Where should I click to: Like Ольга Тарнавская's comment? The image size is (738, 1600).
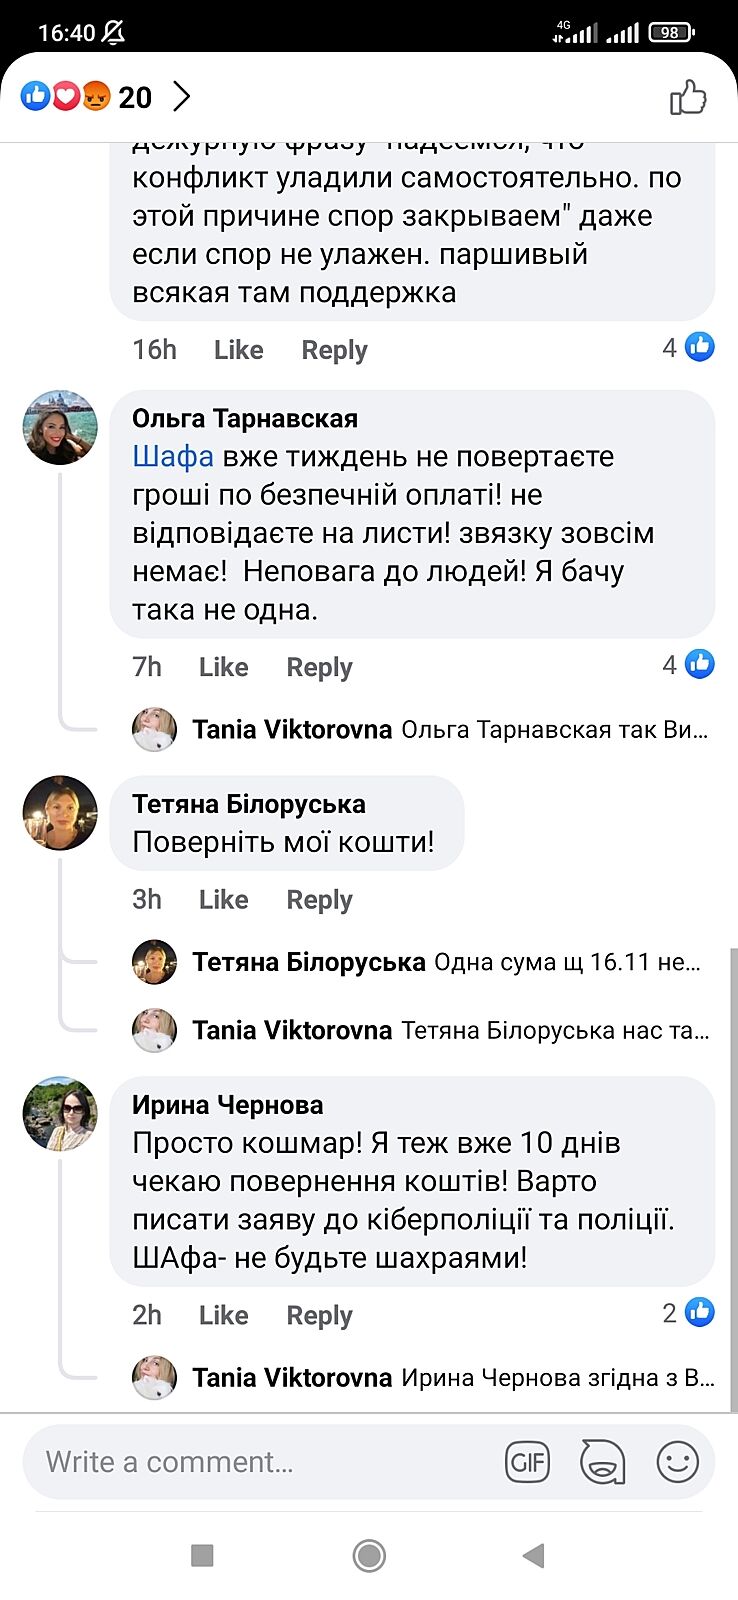(223, 667)
